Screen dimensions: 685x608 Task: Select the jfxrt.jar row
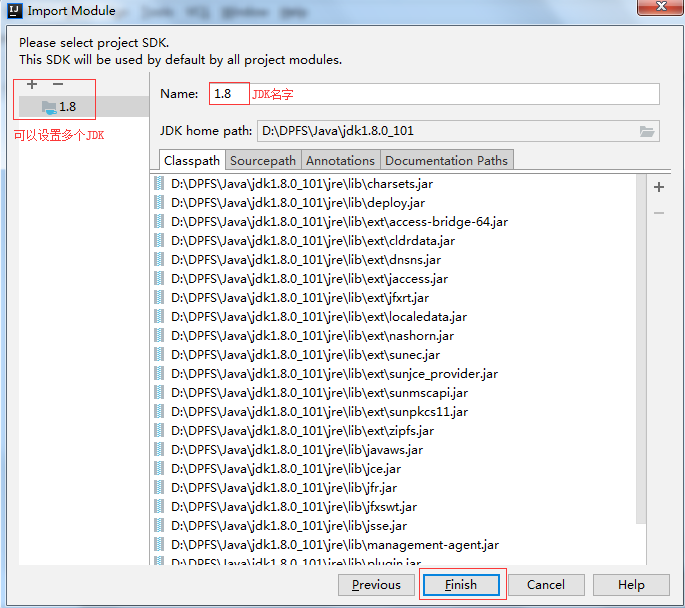point(393,298)
